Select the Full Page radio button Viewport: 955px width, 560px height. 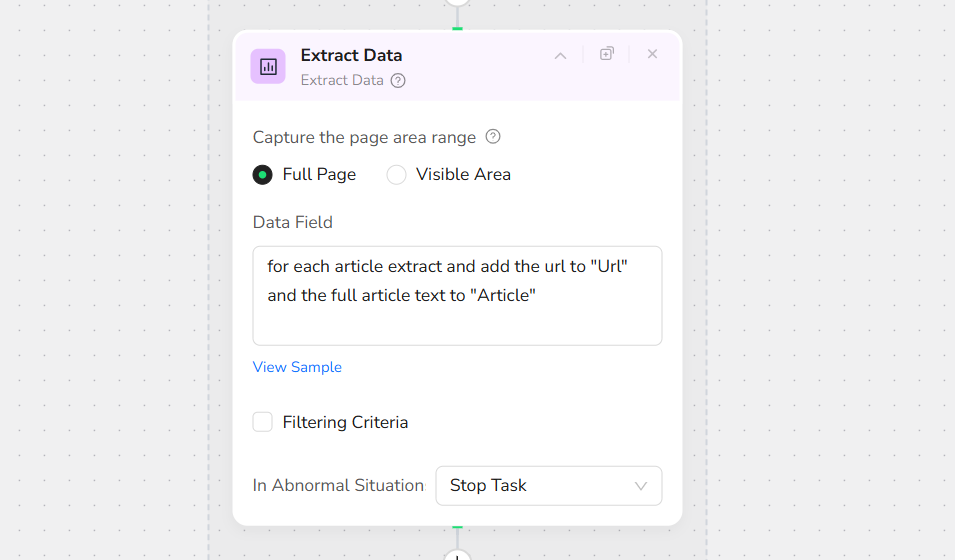pos(263,175)
